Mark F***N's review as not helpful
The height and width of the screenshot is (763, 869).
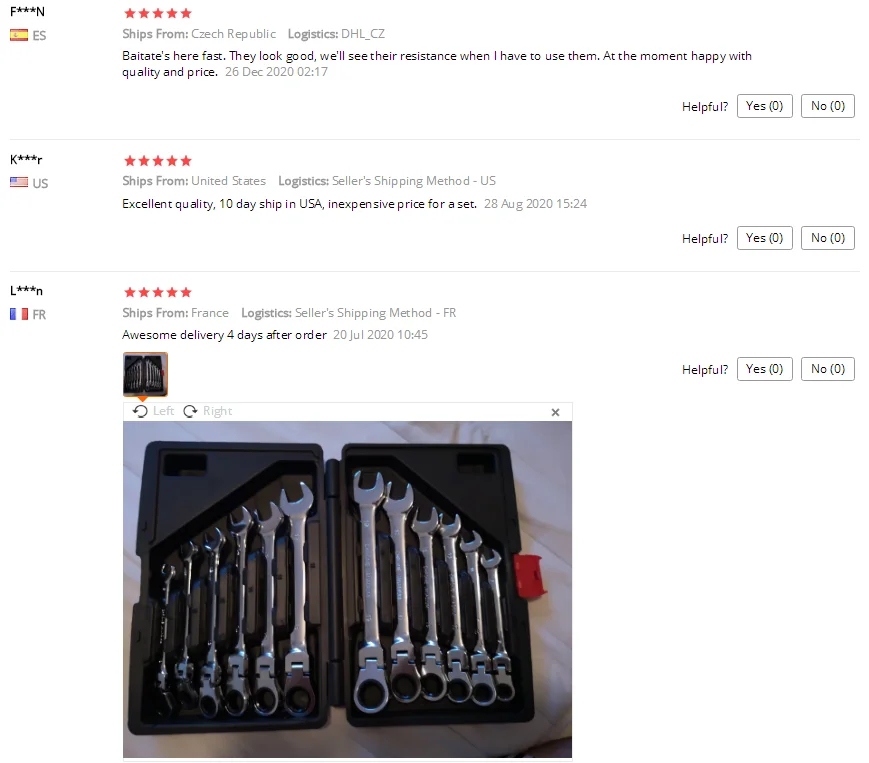point(827,106)
